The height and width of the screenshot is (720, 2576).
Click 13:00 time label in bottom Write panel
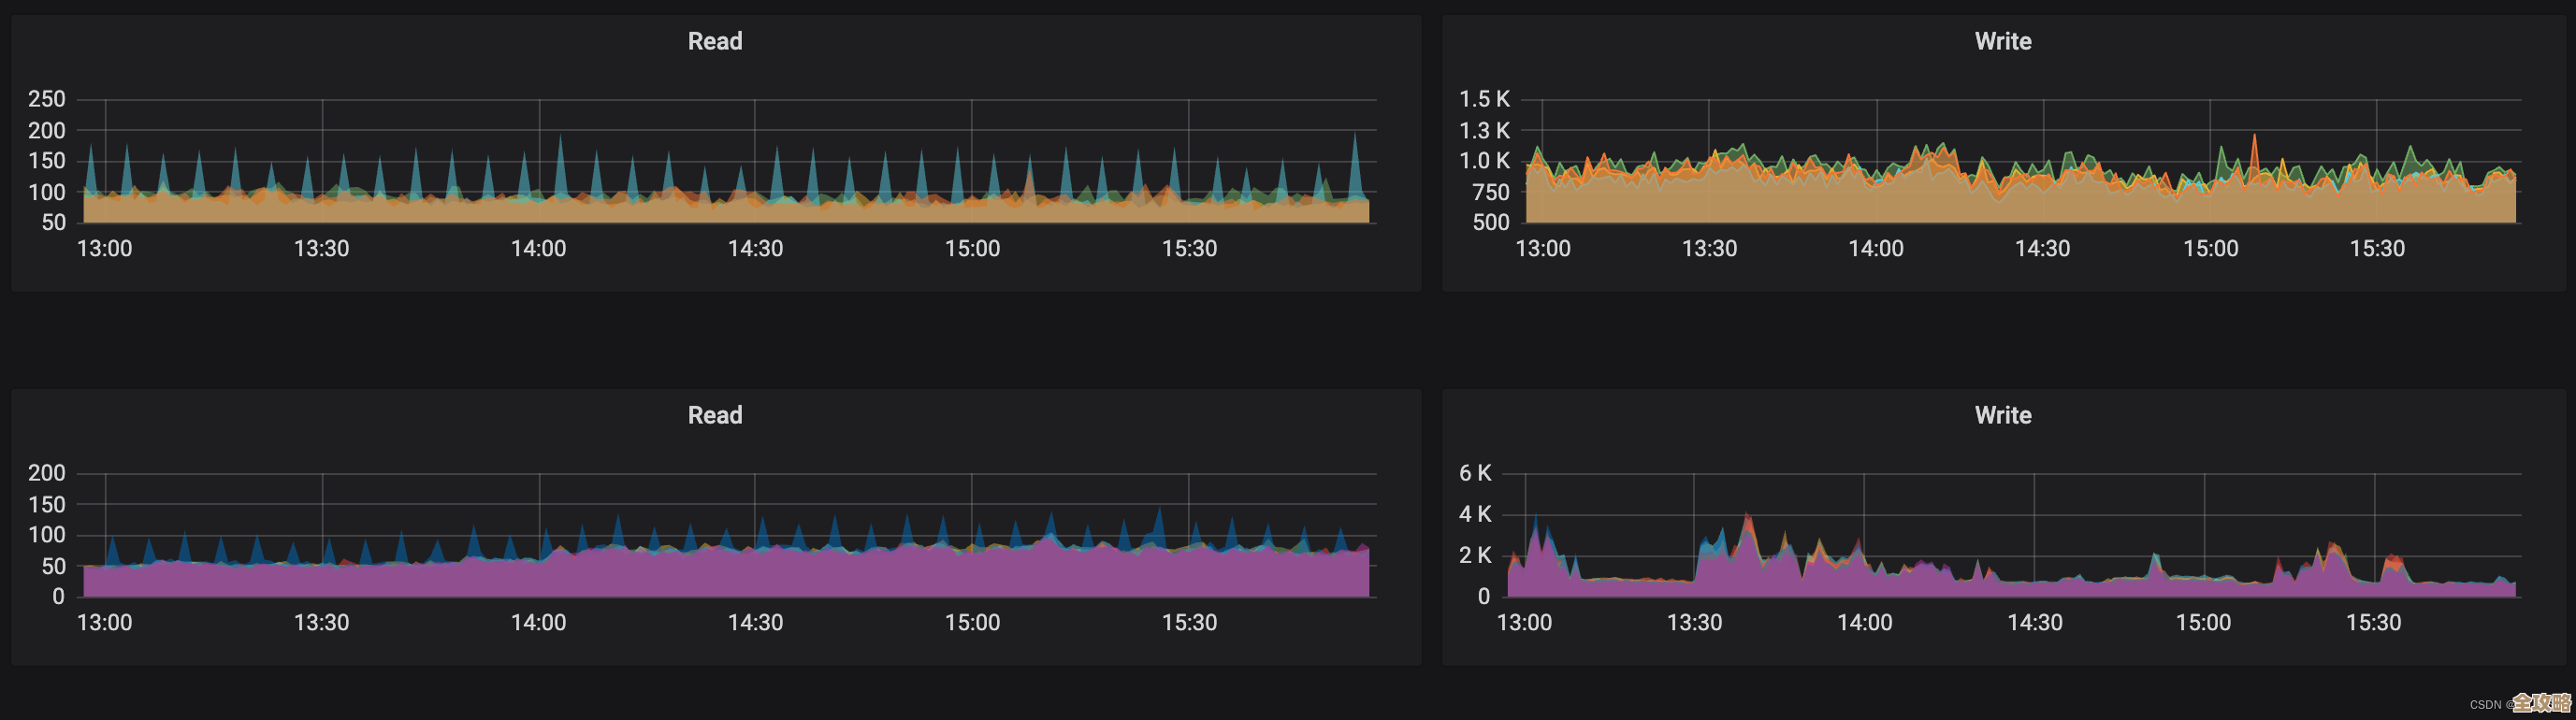click(1523, 622)
